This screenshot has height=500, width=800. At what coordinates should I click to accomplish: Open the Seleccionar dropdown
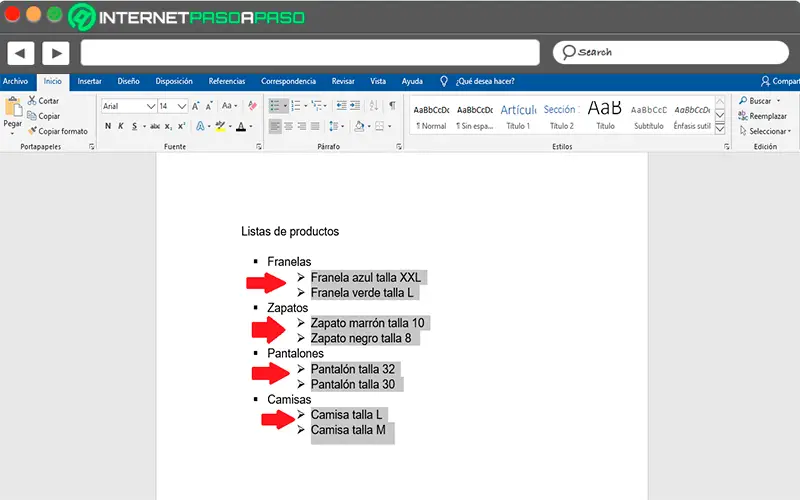[x=765, y=131]
